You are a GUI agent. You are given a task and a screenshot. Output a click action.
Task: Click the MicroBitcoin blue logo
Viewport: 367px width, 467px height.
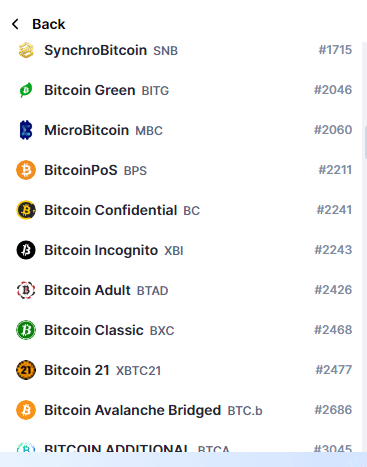26,130
